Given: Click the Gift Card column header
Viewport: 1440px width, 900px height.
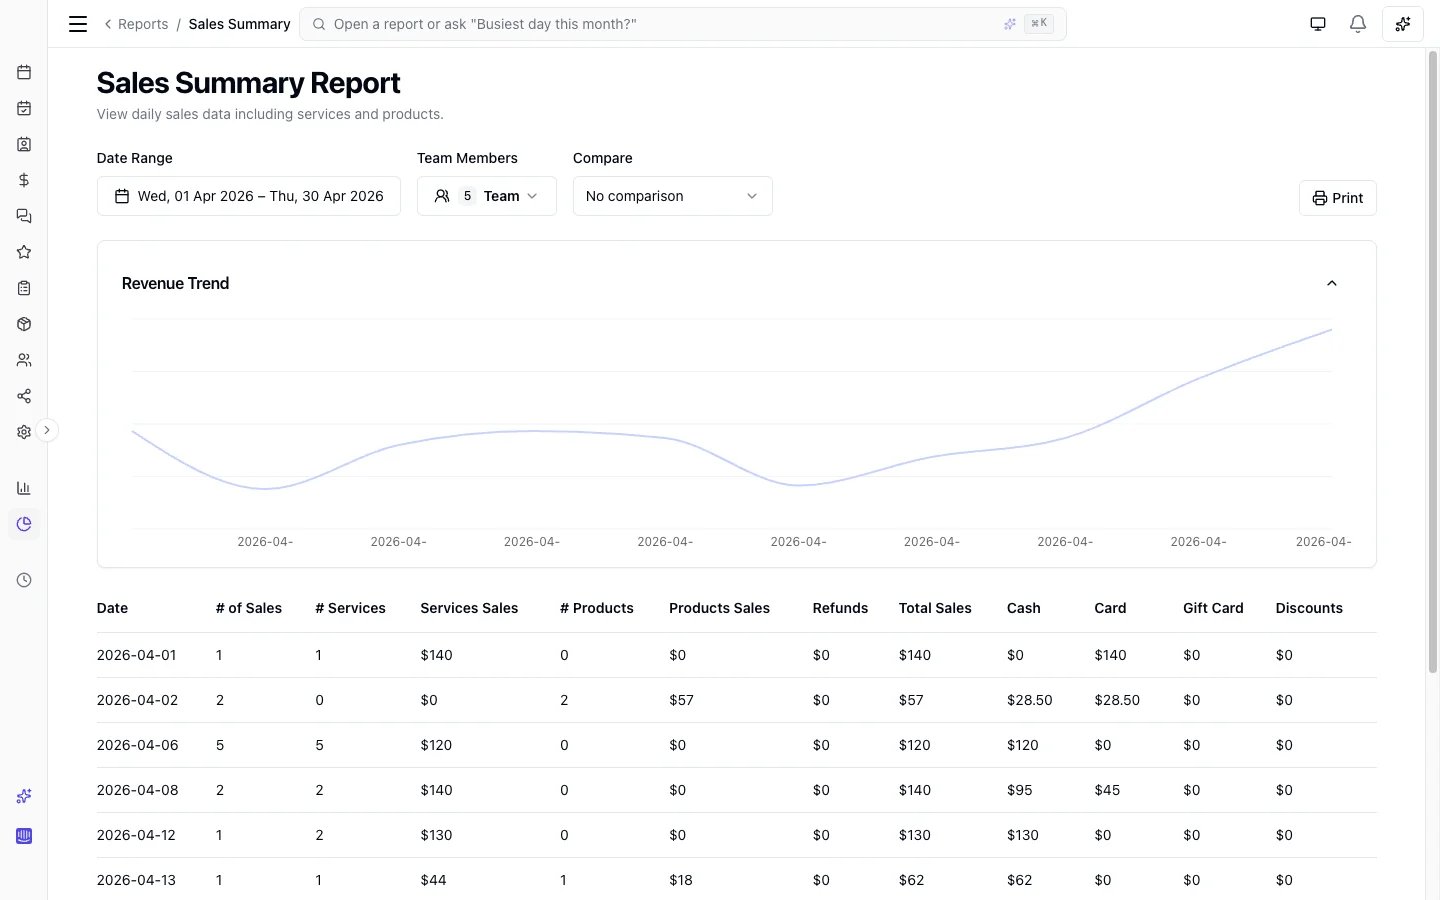Looking at the screenshot, I should coord(1213,608).
